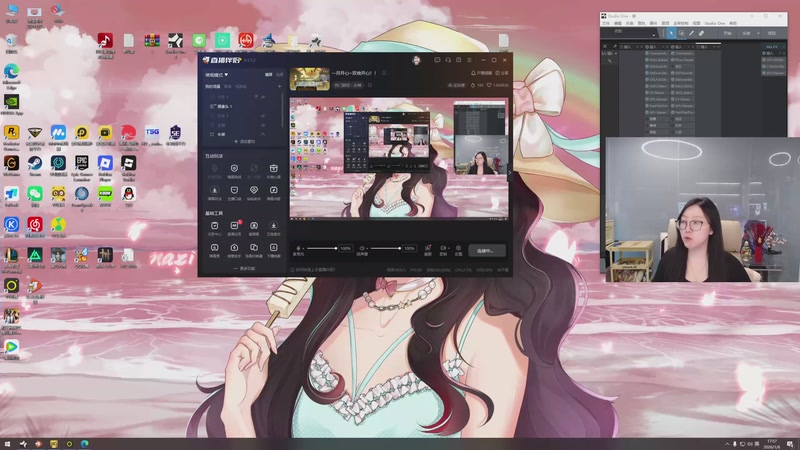The width and height of the screenshot is (800, 450).
Task: Open Steam desktop shortcut
Action: tap(35, 165)
